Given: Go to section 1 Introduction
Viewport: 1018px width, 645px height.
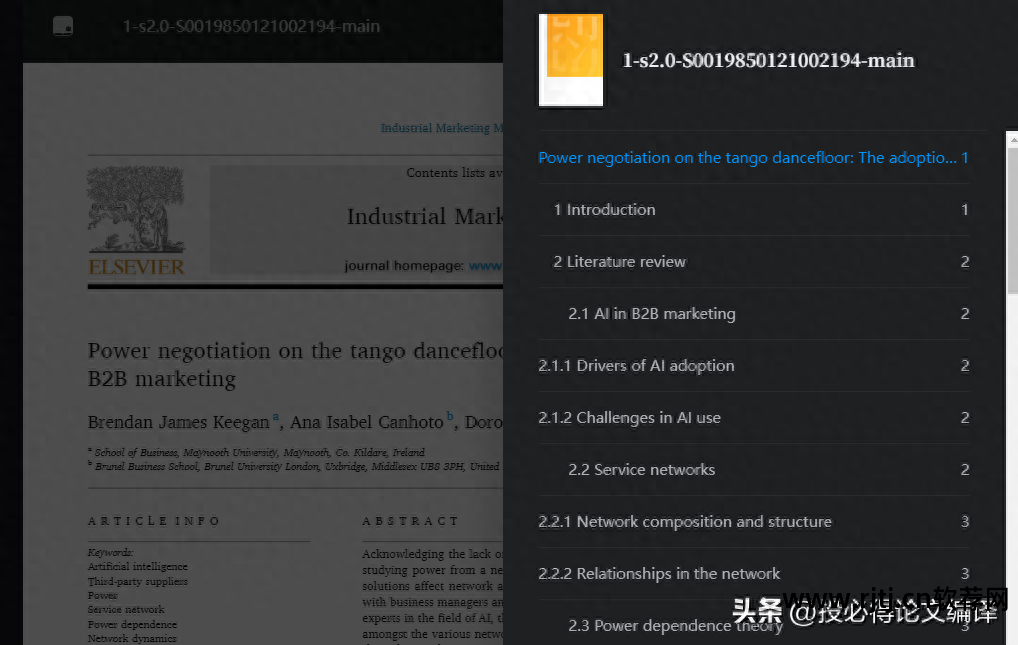Looking at the screenshot, I should tap(604, 210).
